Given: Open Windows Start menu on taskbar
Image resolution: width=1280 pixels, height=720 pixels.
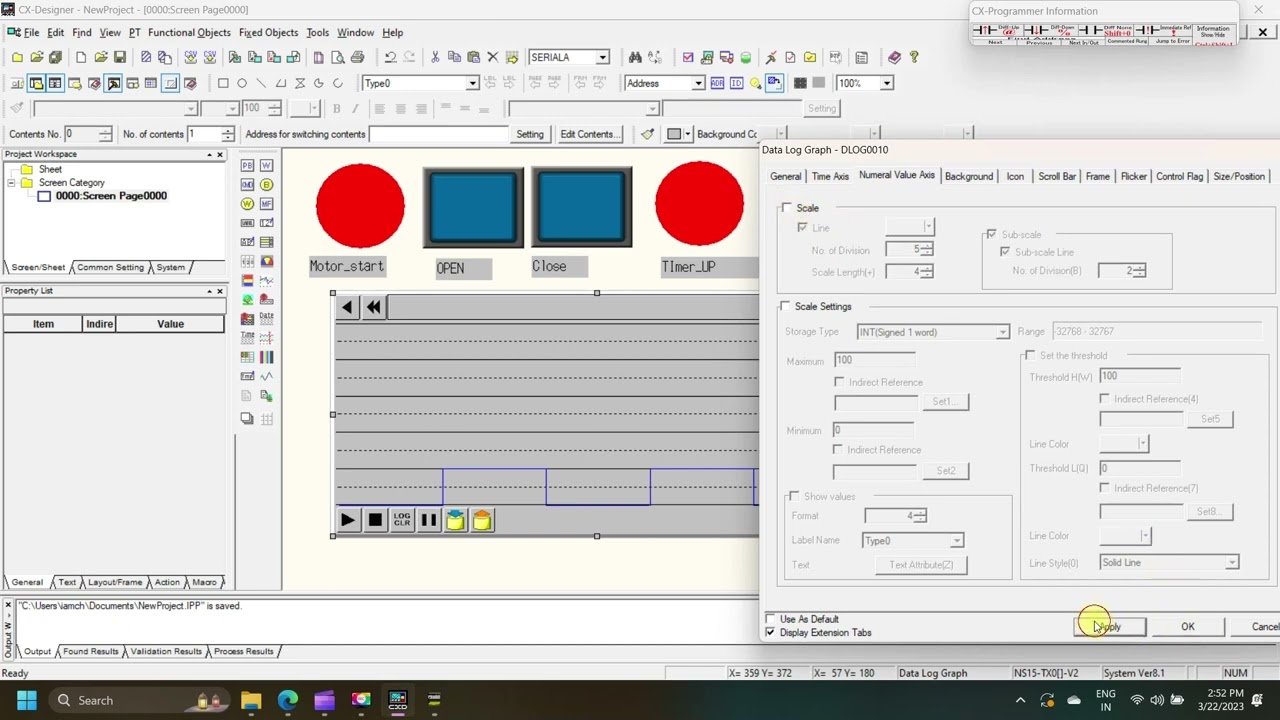Looking at the screenshot, I should (26, 700).
